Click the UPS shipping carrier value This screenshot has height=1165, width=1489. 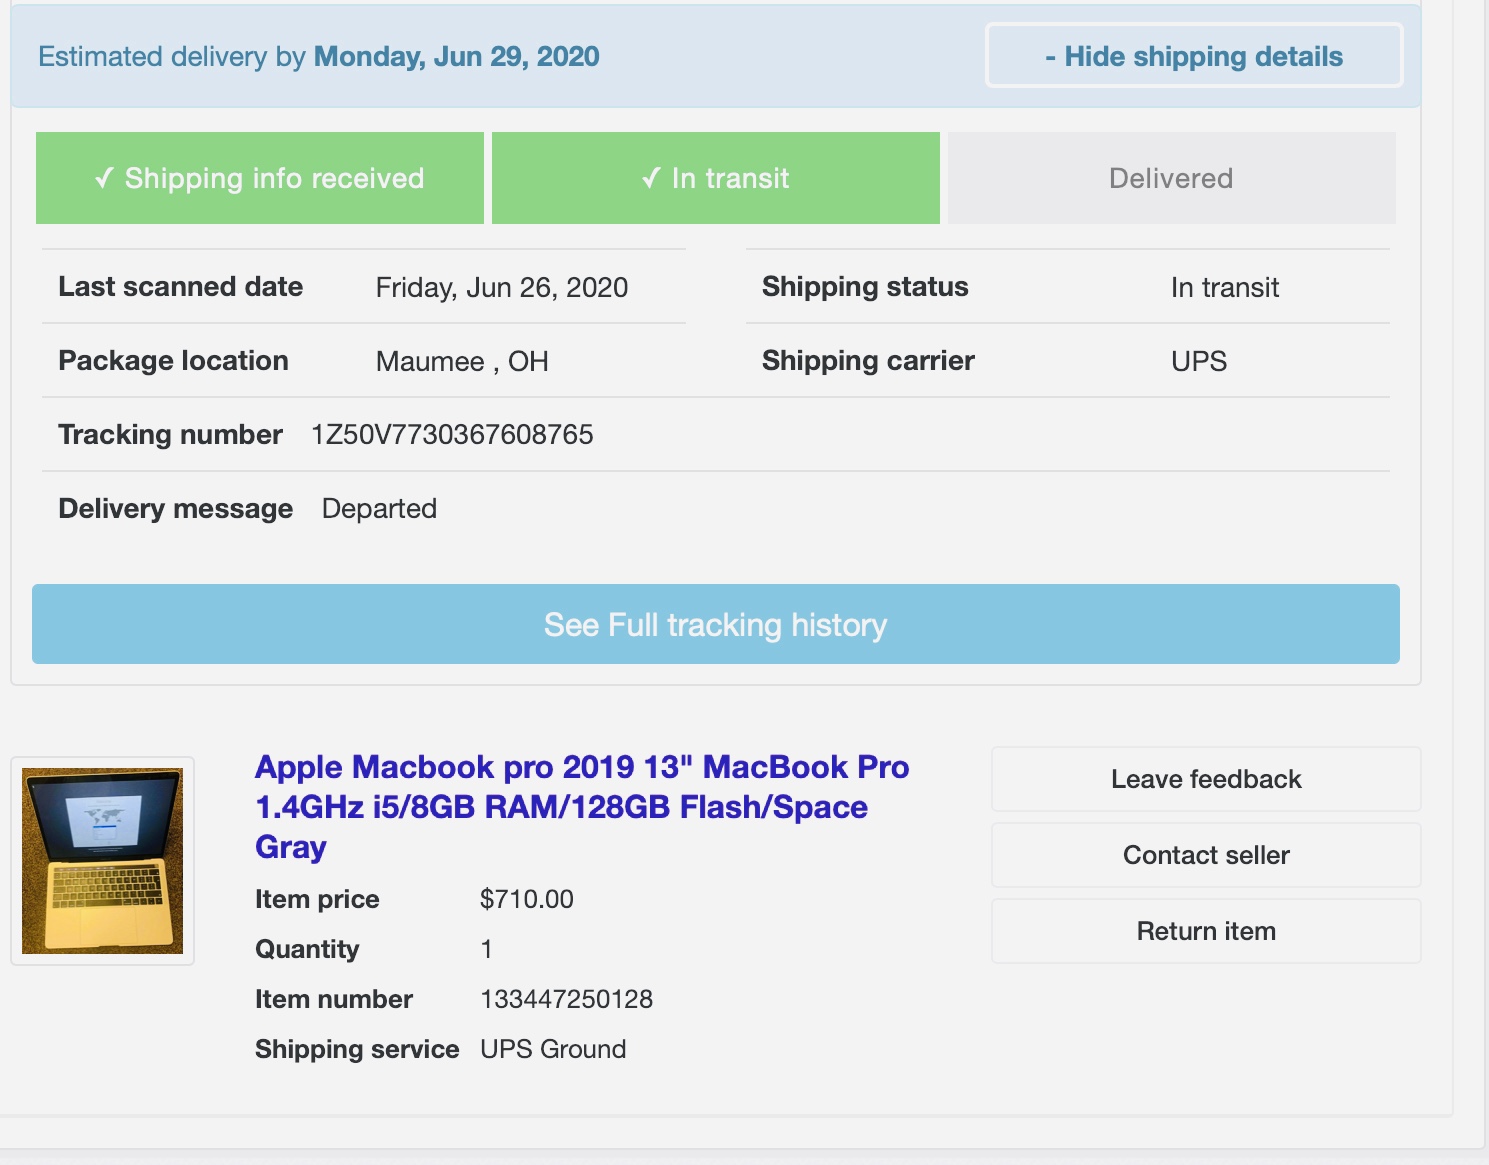click(x=1198, y=361)
